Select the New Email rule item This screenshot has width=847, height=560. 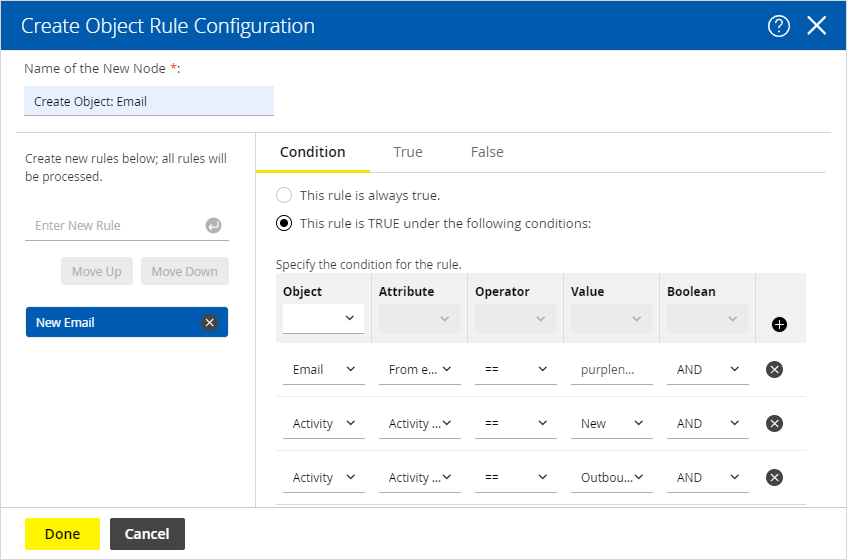(x=126, y=322)
